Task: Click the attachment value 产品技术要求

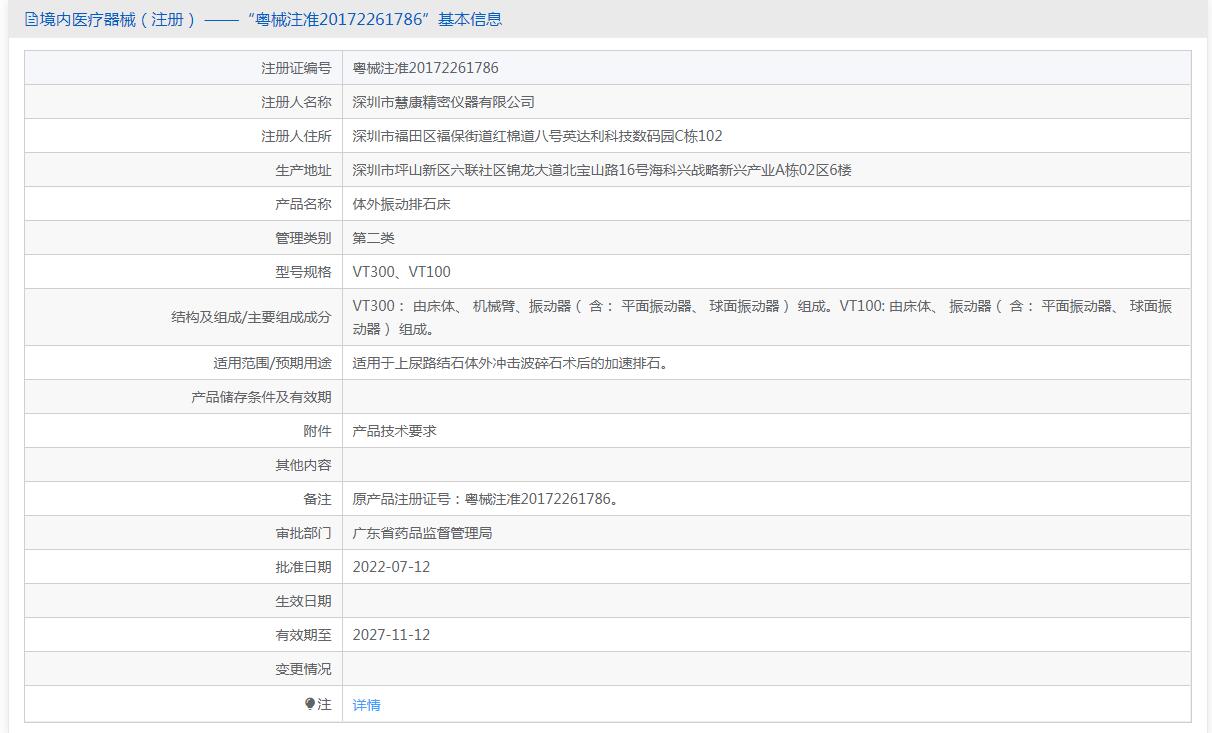Action: (394, 431)
